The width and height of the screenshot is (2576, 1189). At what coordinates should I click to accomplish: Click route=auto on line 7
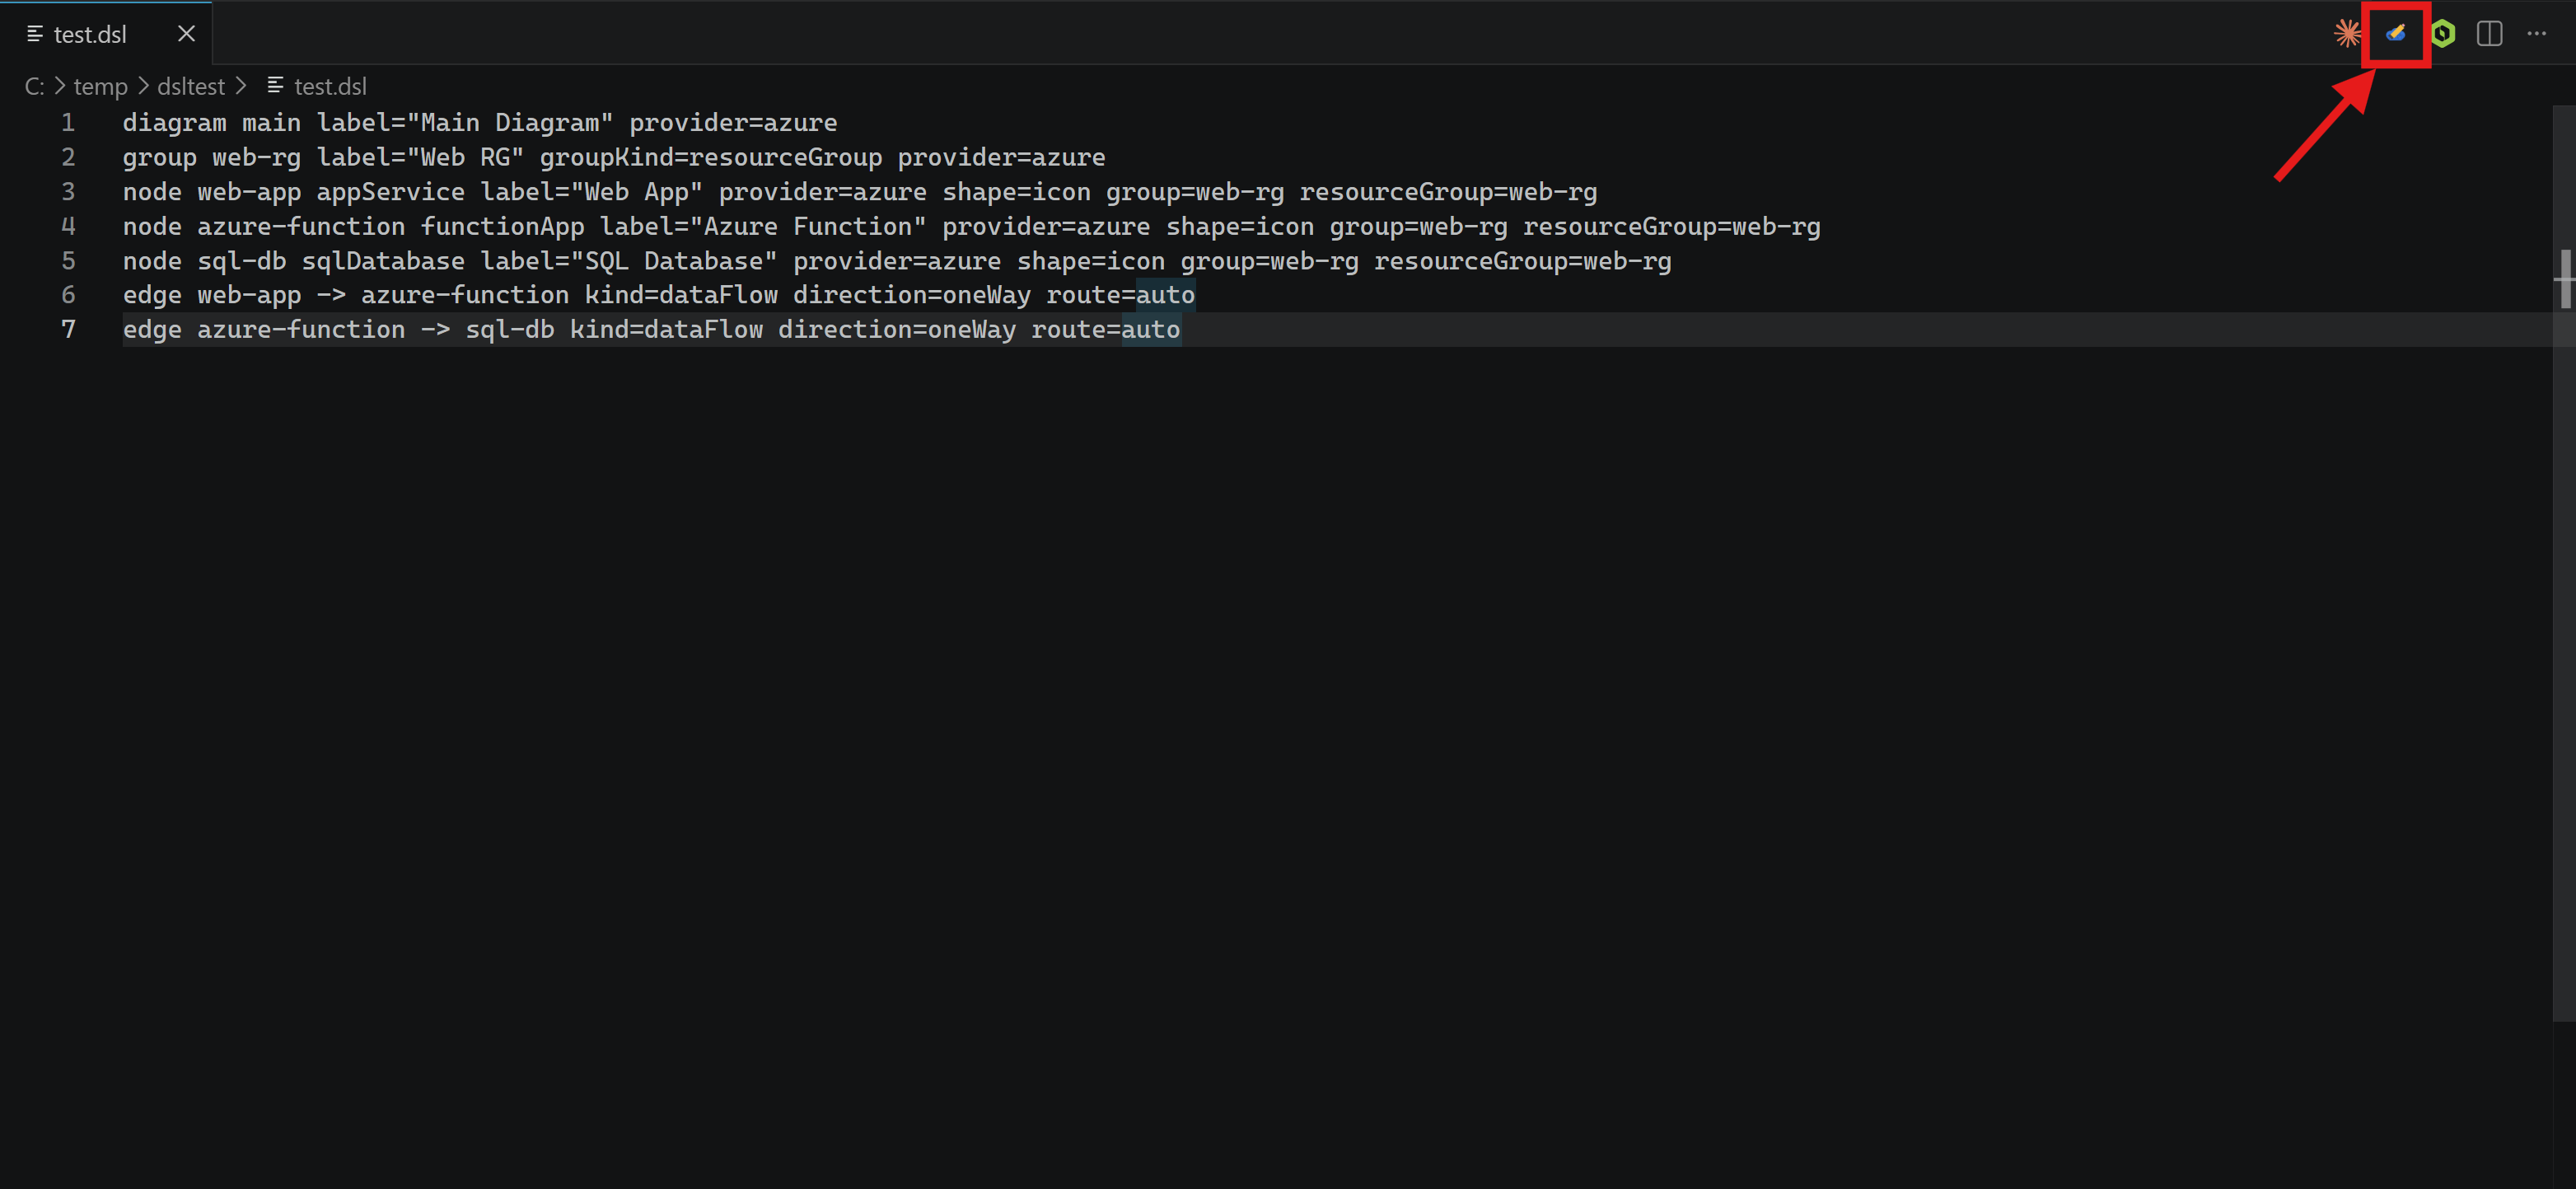pyautogui.click(x=1106, y=330)
